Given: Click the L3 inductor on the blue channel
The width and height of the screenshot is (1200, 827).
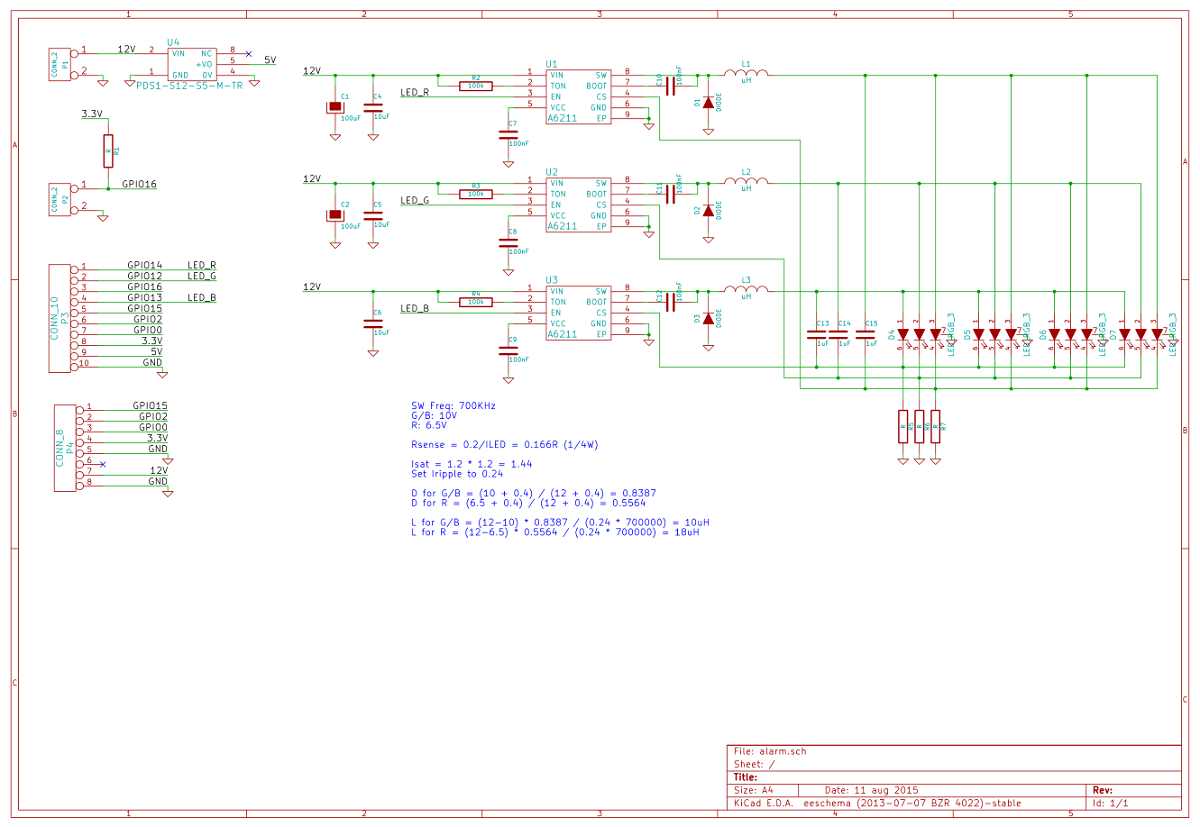Looking at the screenshot, I should 746,290.
